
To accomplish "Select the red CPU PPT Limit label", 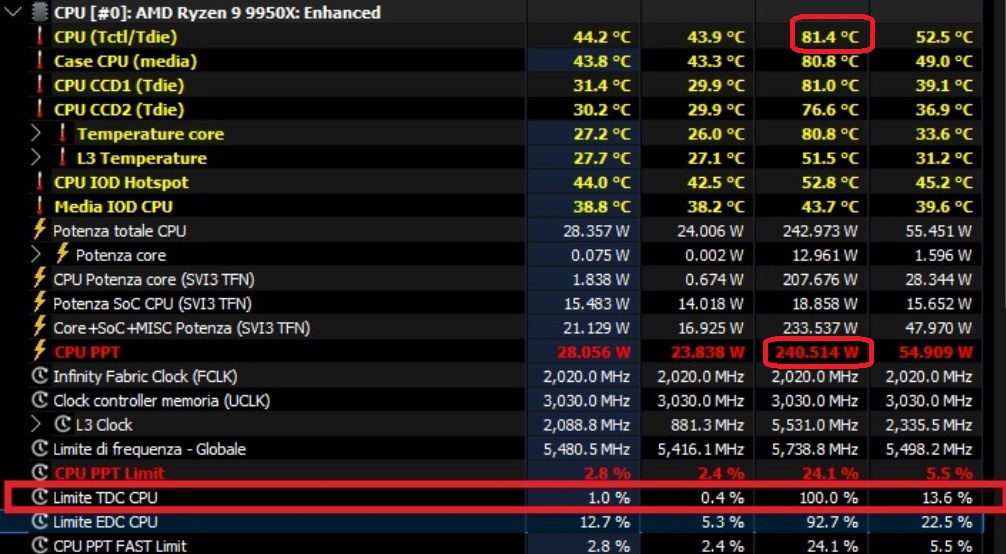I will 109,473.
